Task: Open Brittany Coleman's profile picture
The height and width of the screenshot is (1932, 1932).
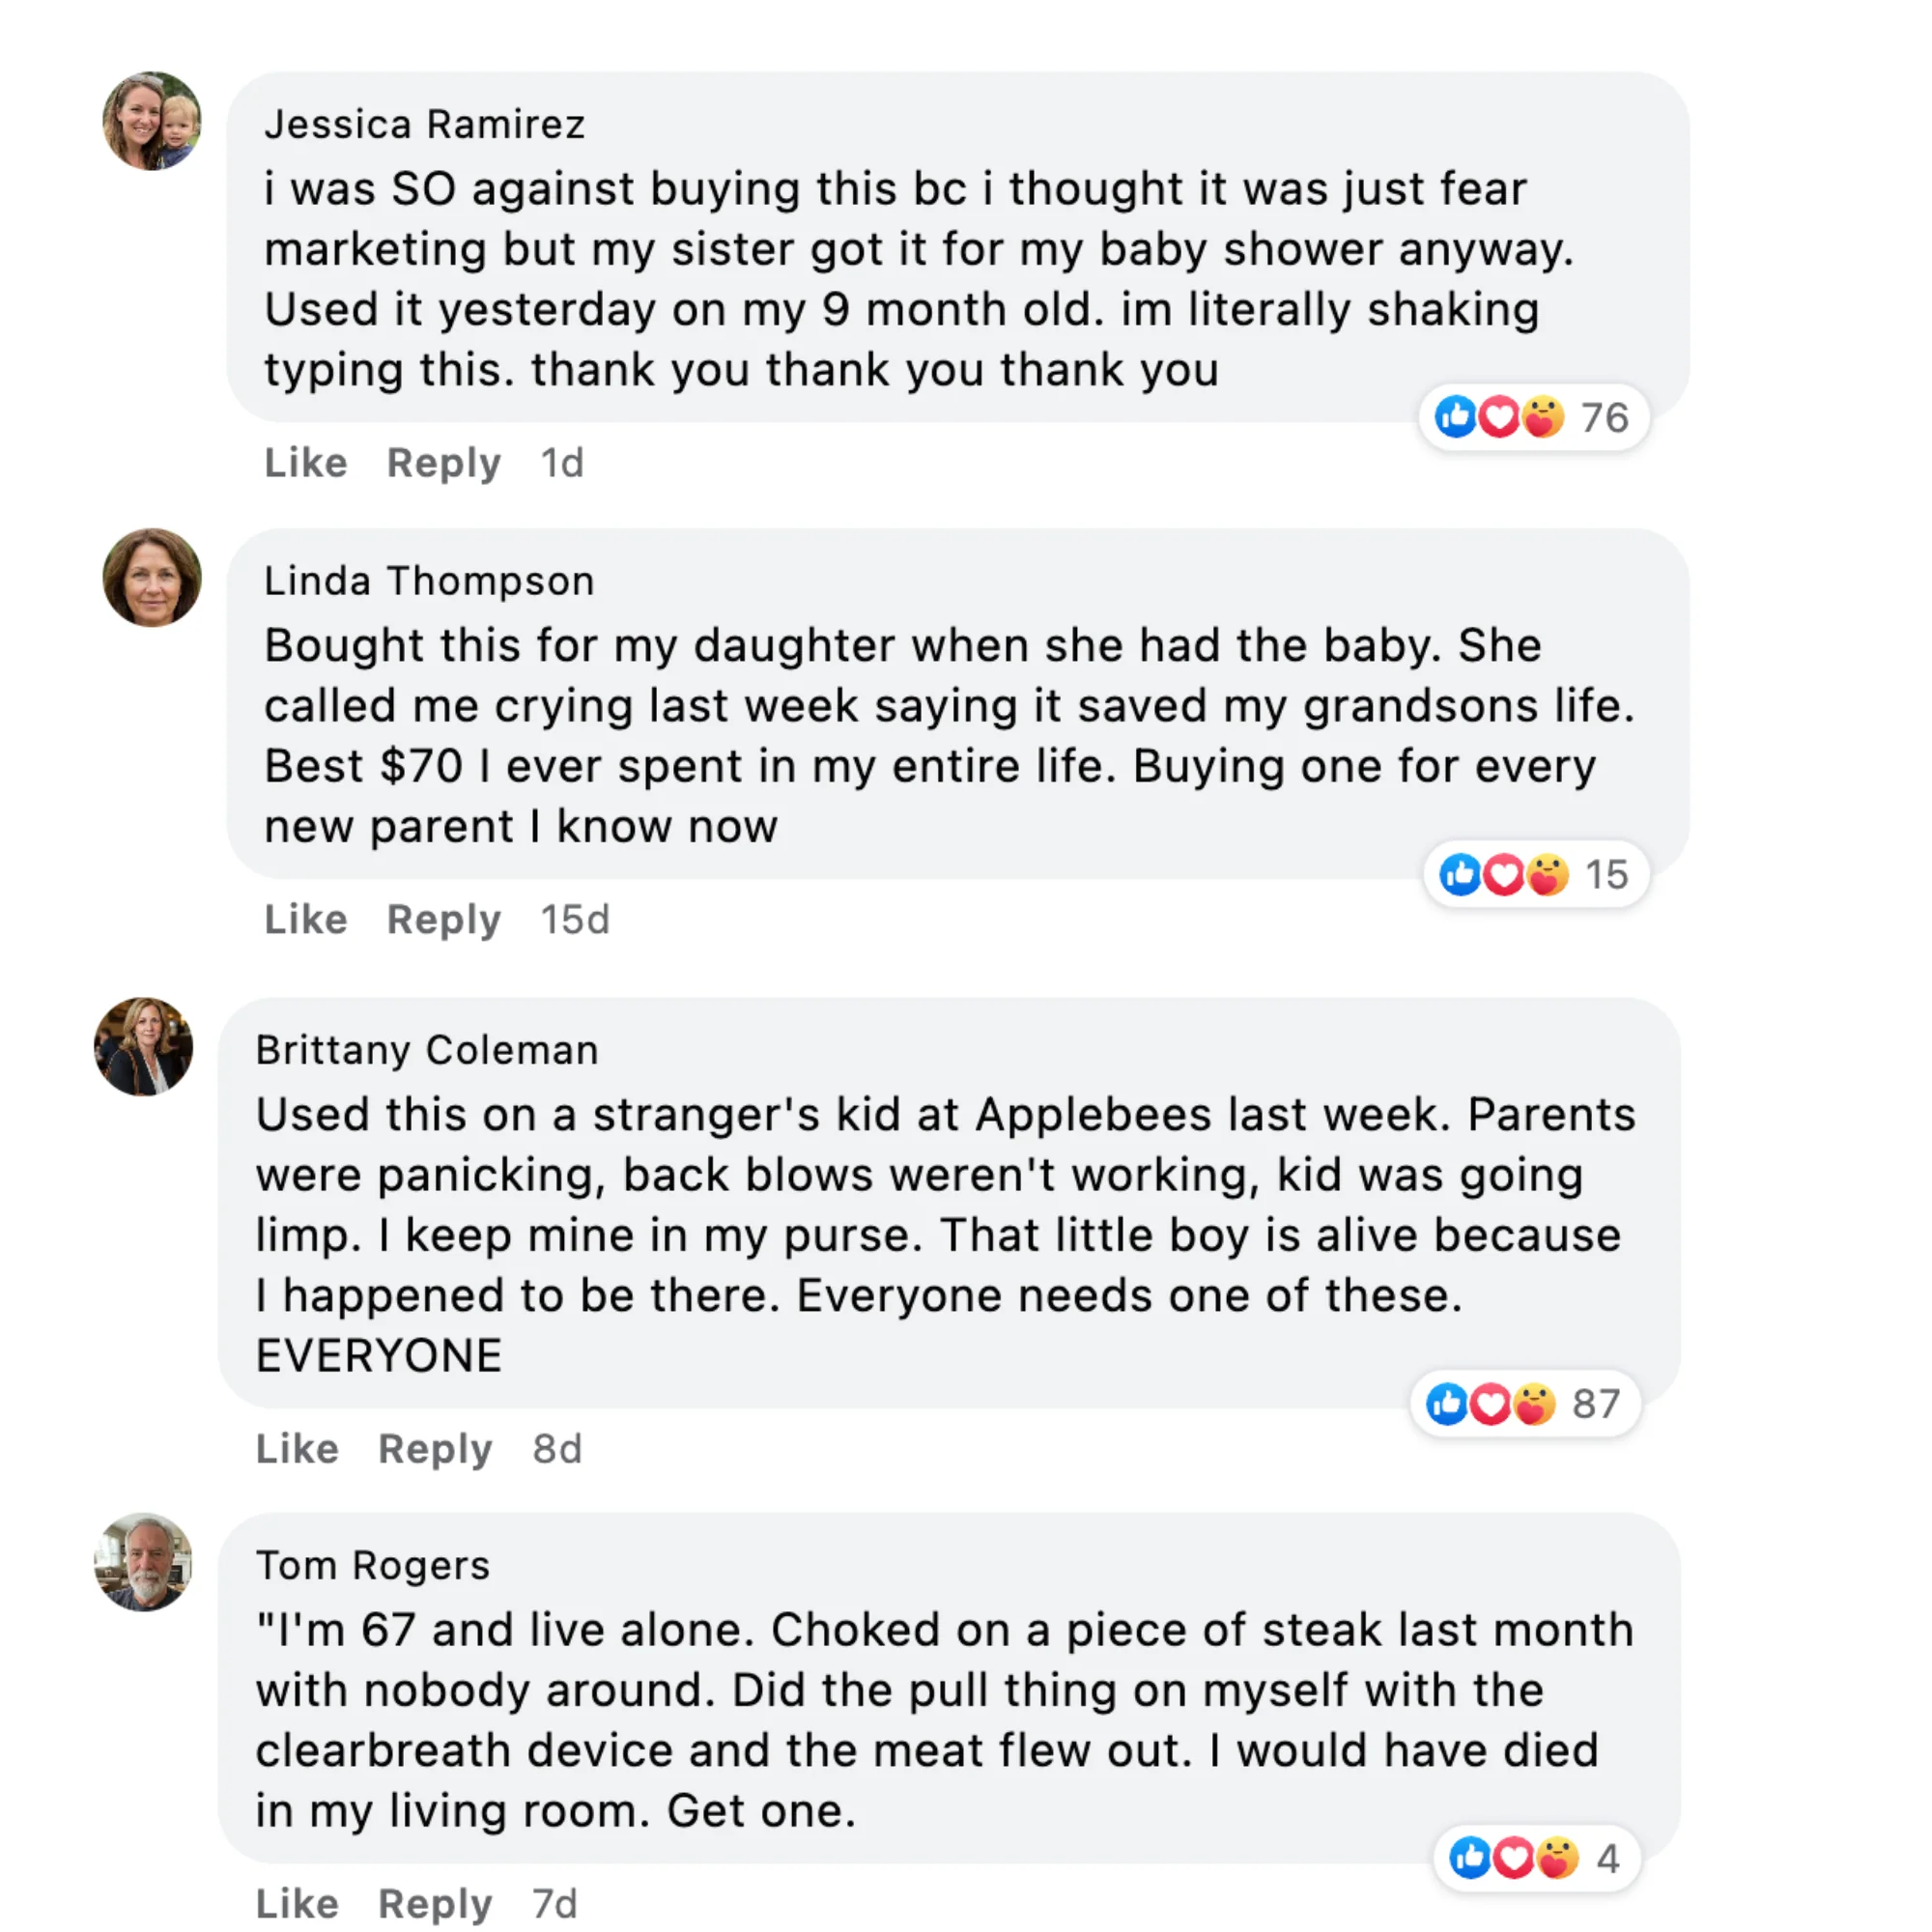Action: [x=144, y=1047]
